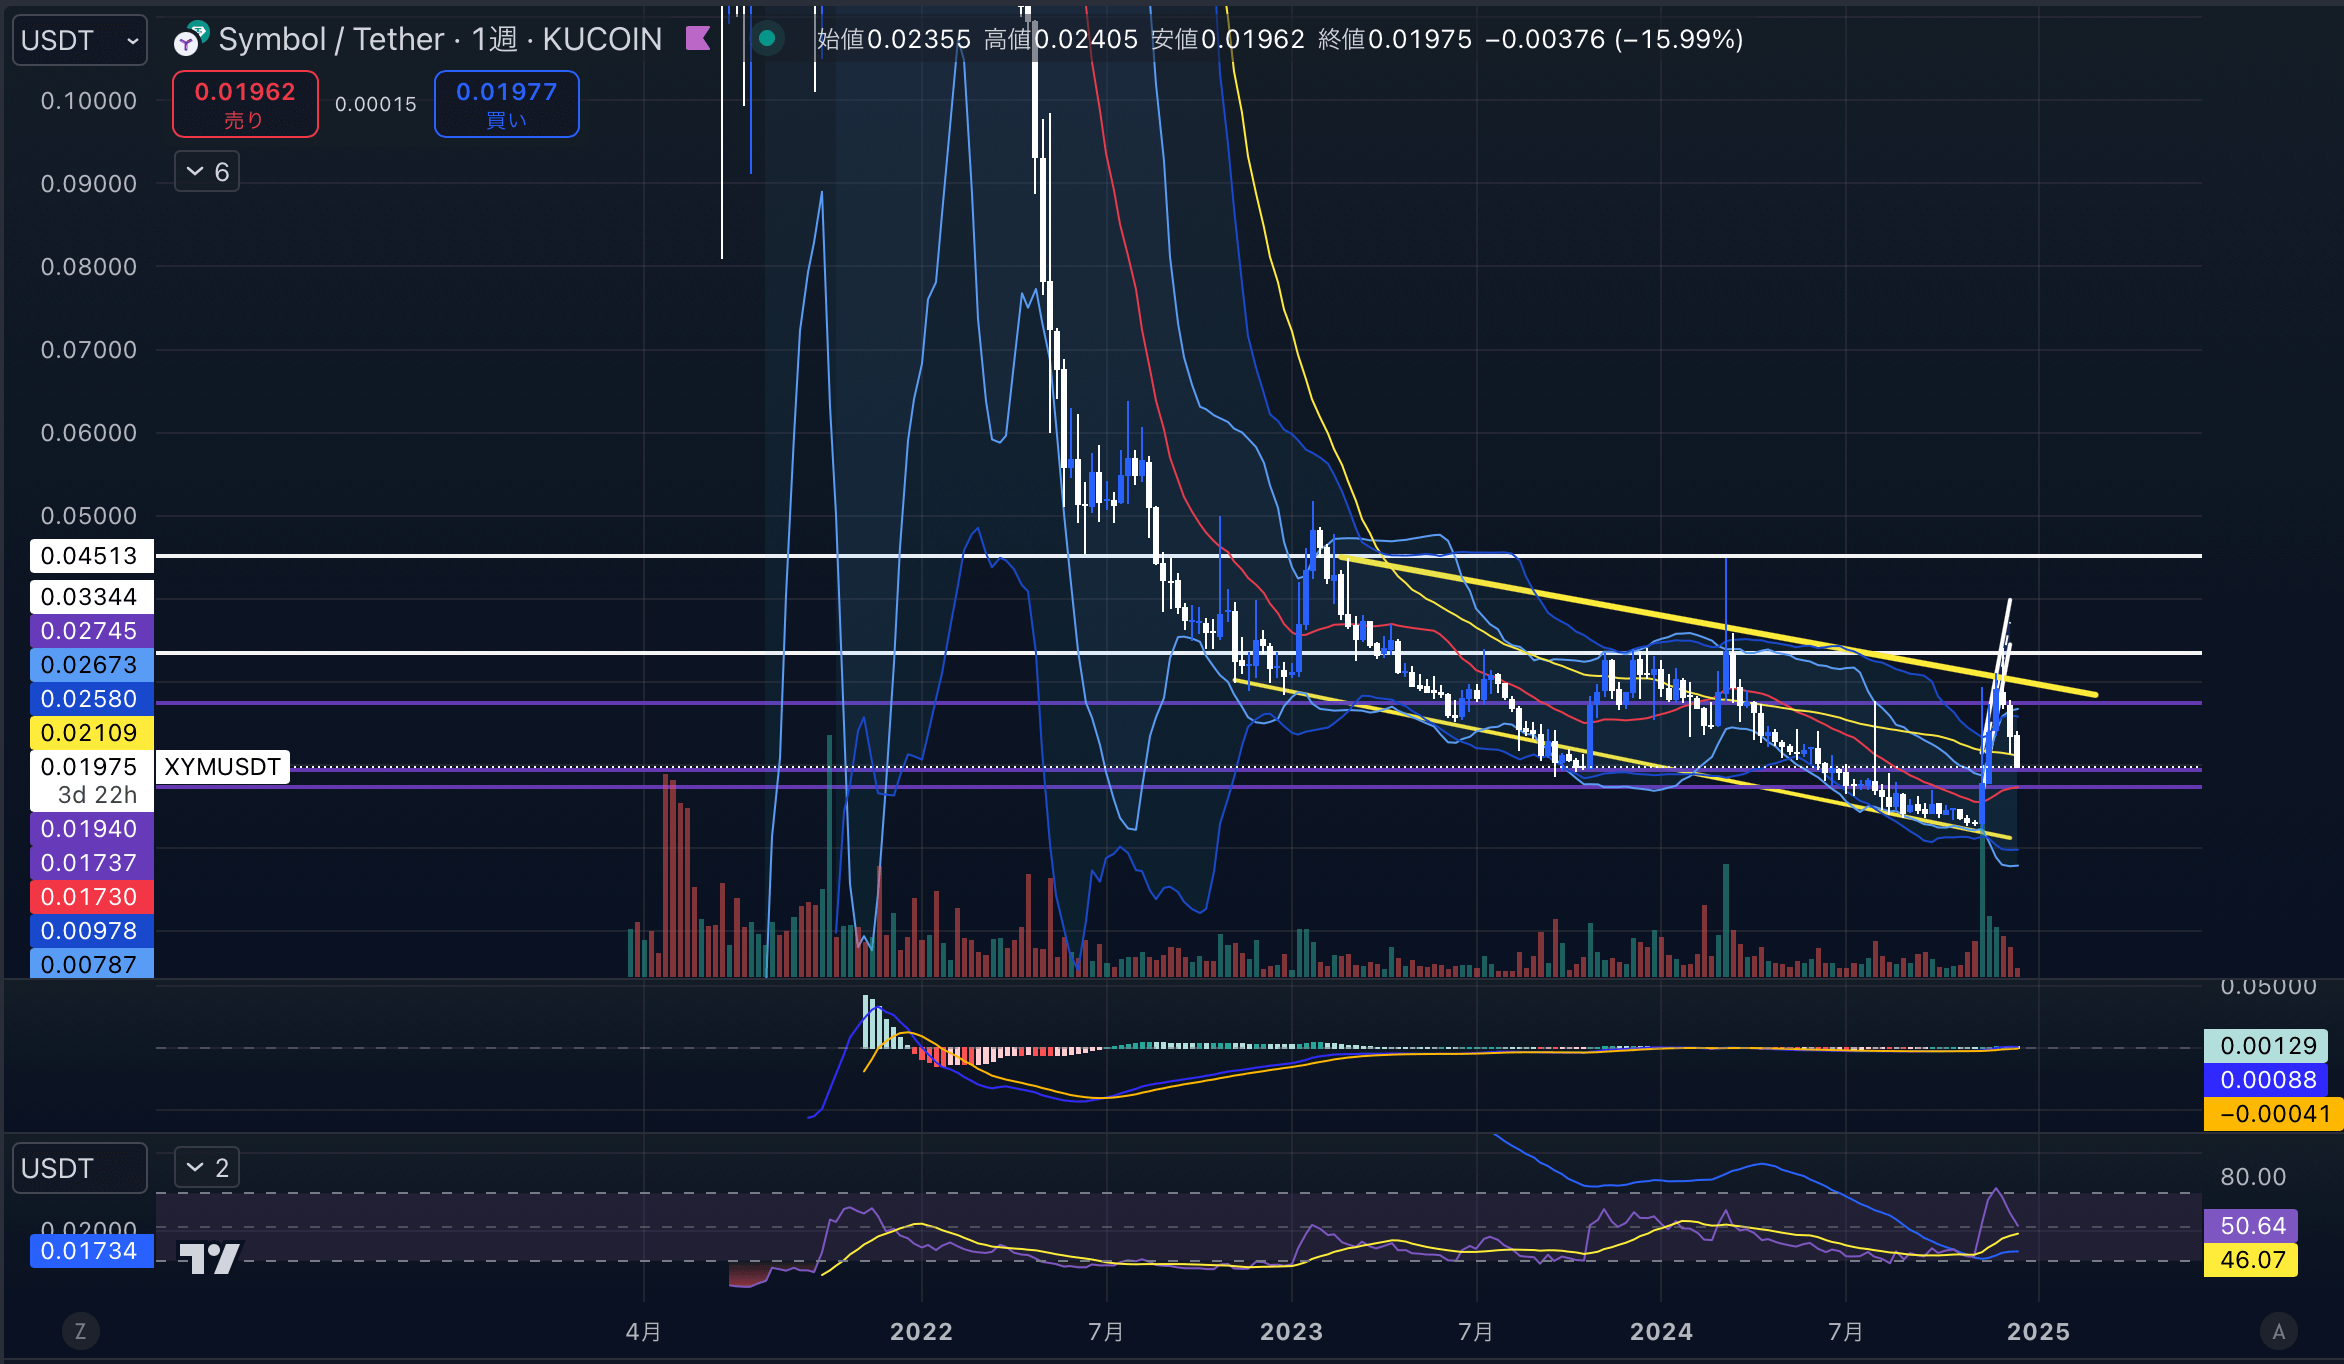Click the orange -0.00041 value label
The image size is (2344, 1364).
click(x=2273, y=1114)
